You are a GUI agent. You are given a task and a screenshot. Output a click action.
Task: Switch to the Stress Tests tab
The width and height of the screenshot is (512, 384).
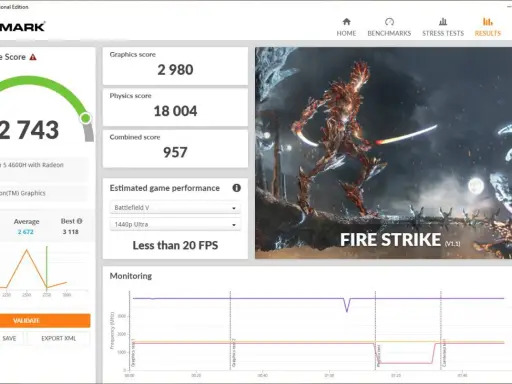[x=443, y=27]
